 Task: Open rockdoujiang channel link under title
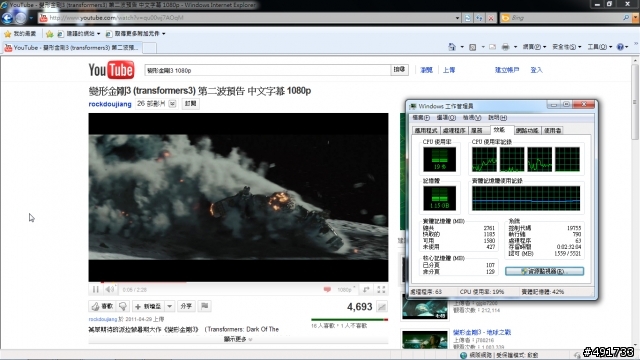(x=110, y=104)
